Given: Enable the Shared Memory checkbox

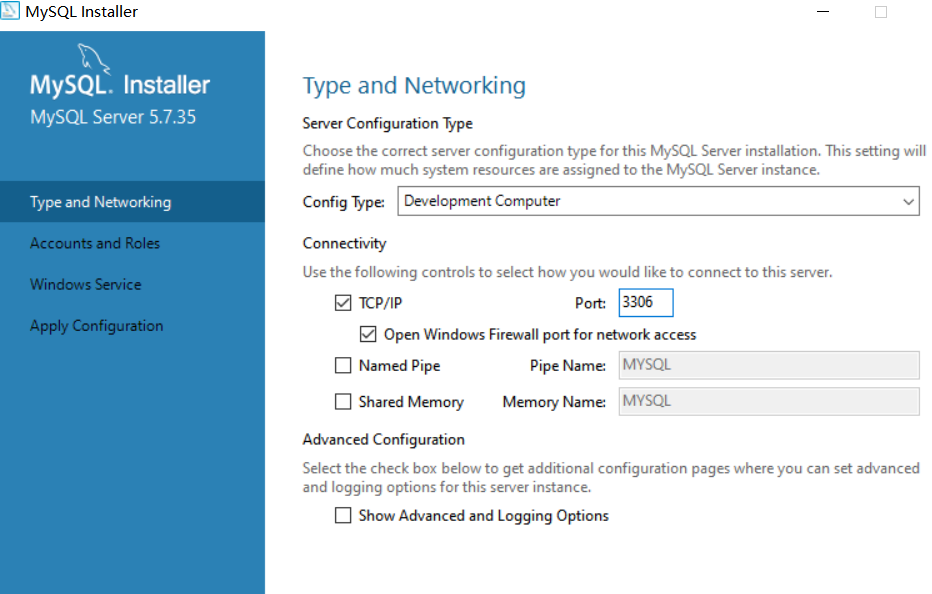Looking at the screenshot, I should [343, 402].
